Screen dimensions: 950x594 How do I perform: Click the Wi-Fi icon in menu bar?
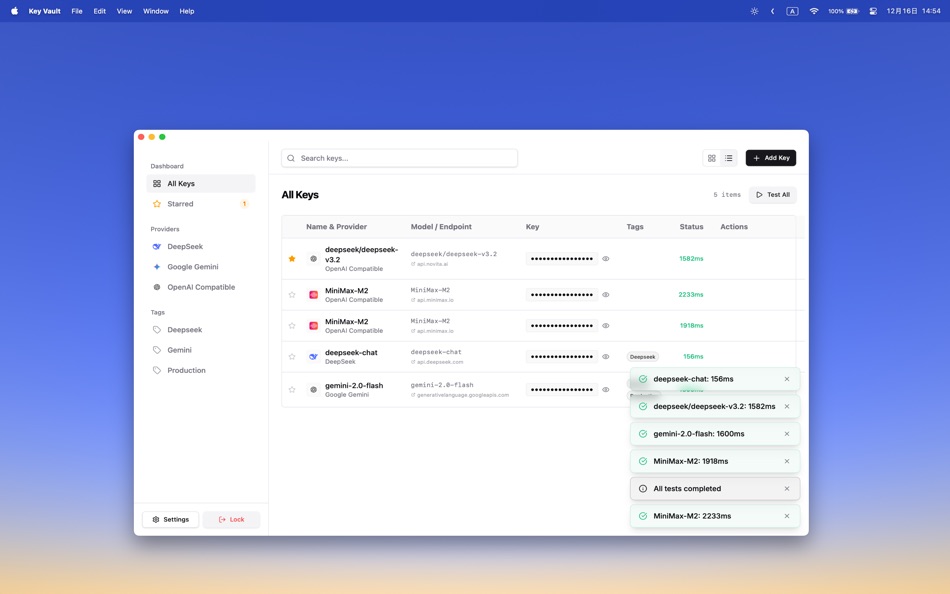pos(814,11)
